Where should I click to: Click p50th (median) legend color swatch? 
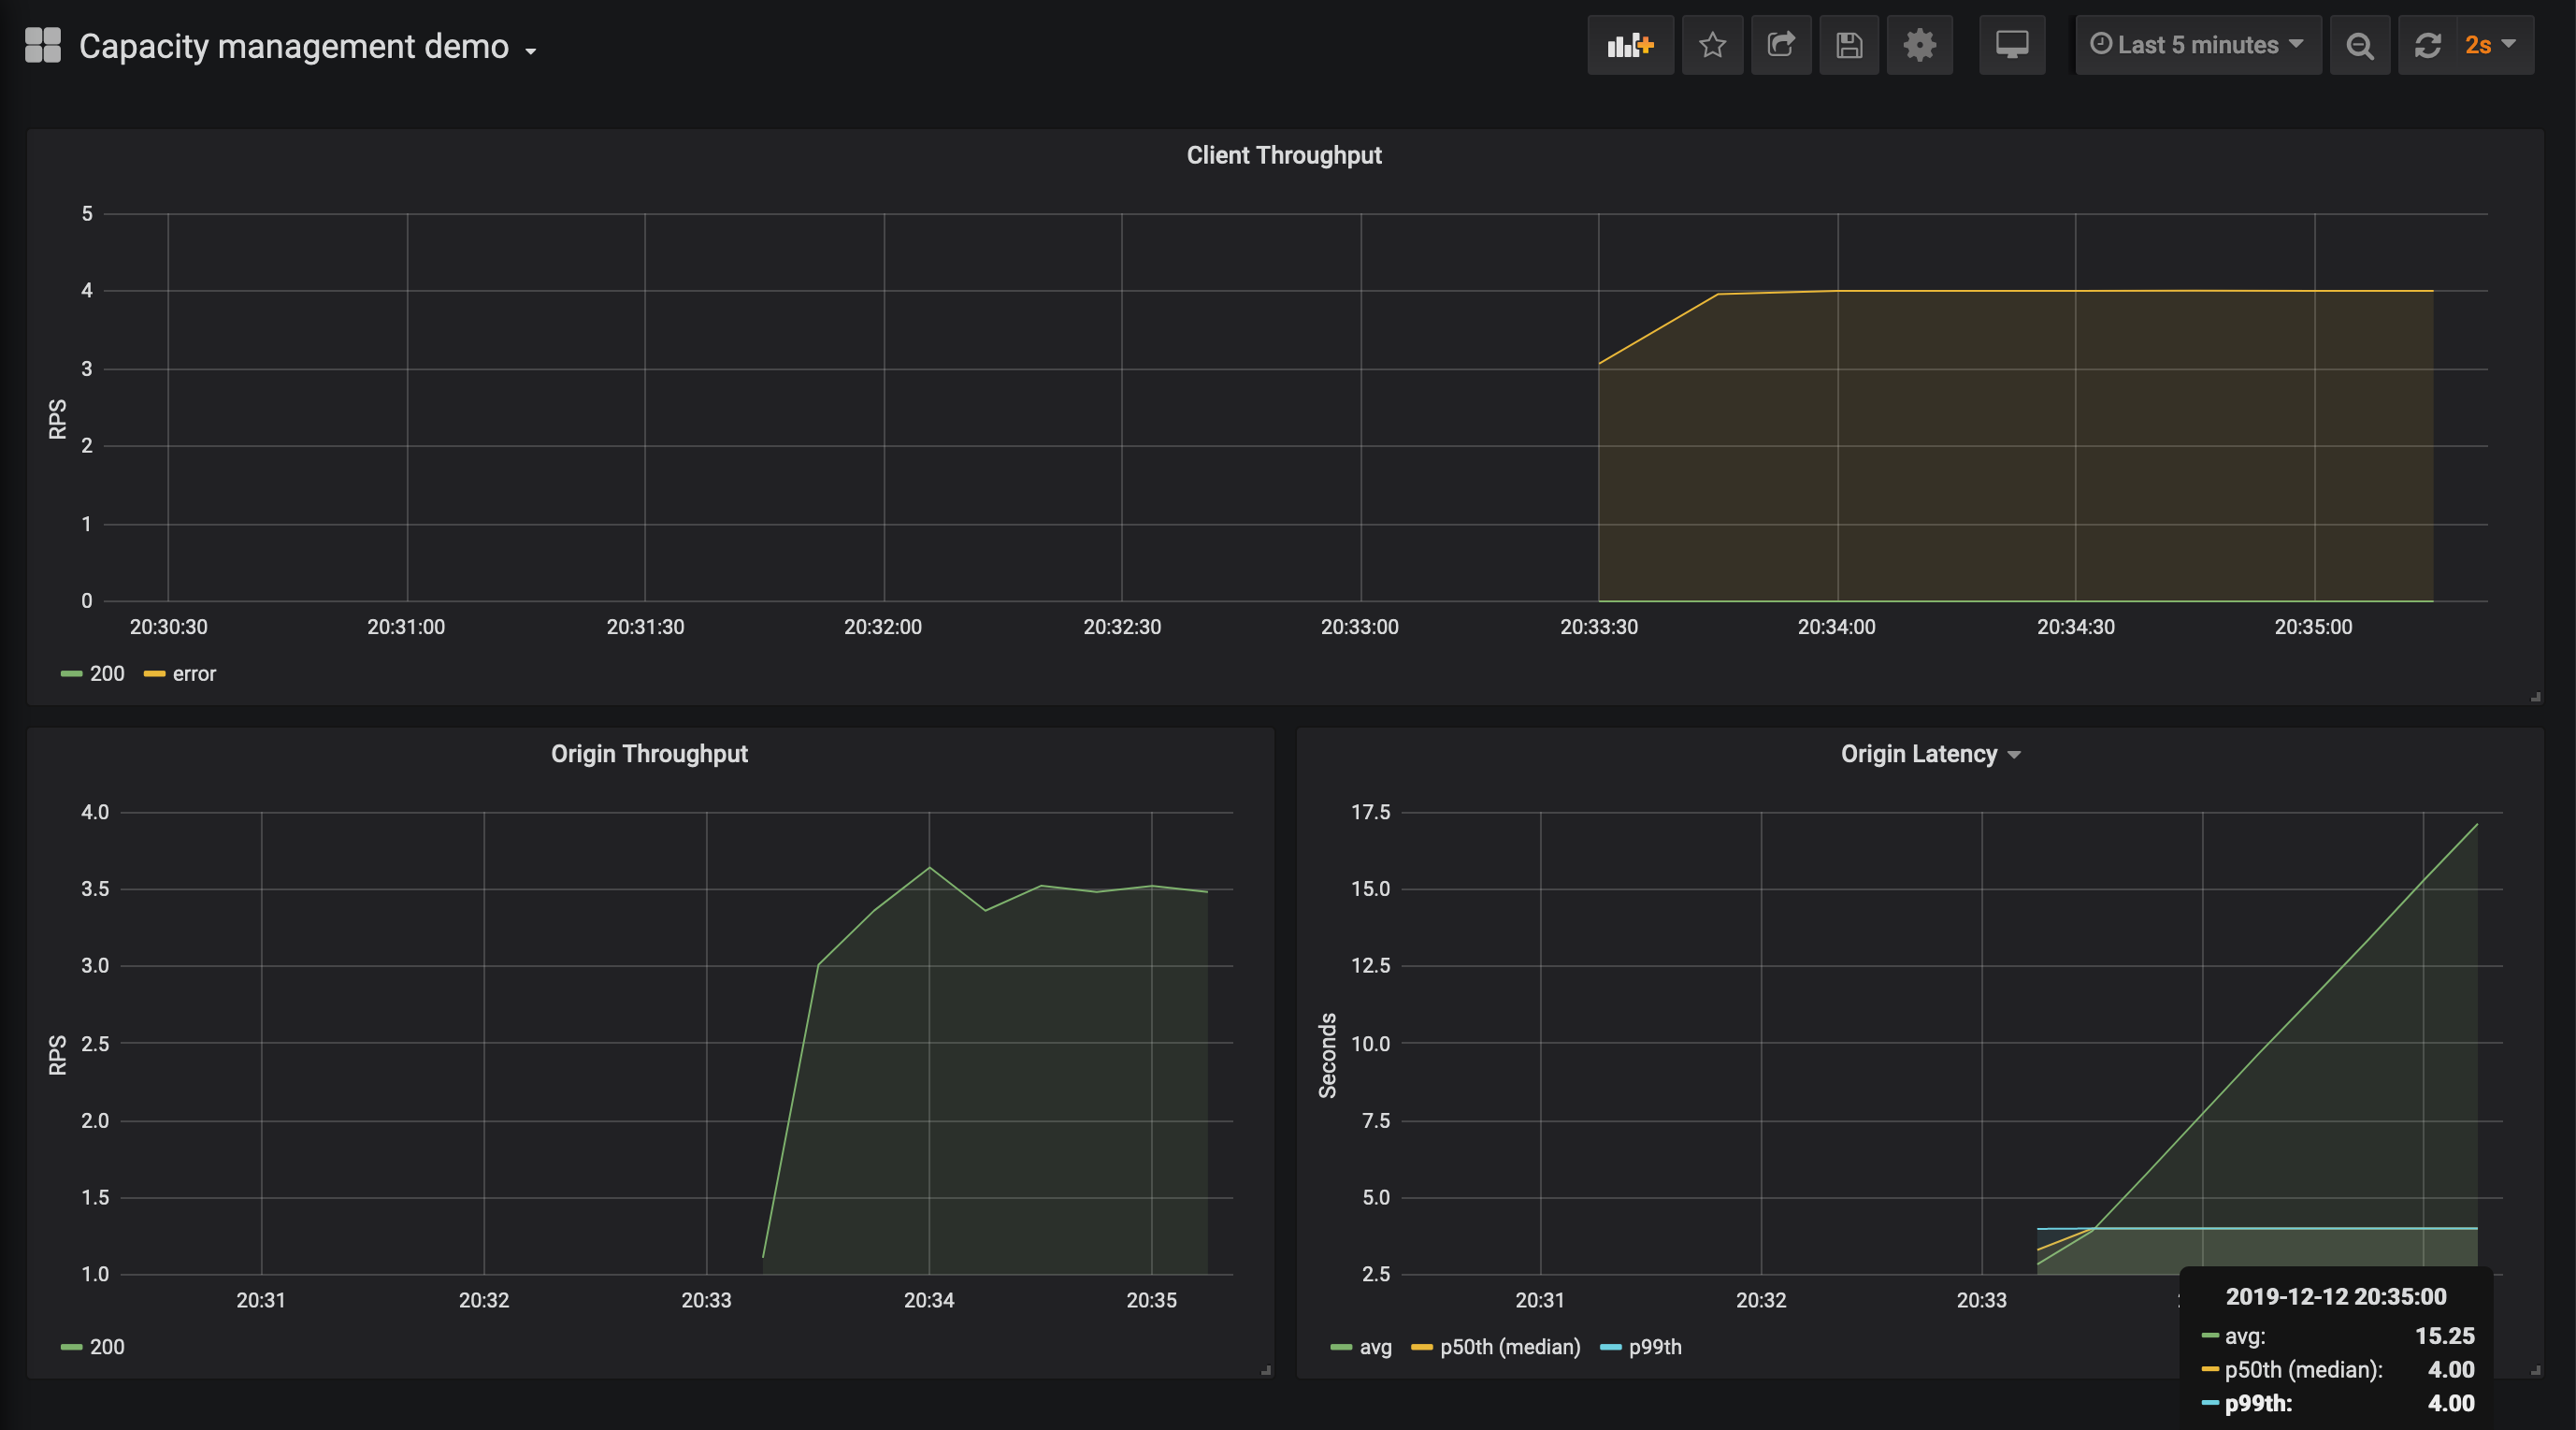1421,1347
